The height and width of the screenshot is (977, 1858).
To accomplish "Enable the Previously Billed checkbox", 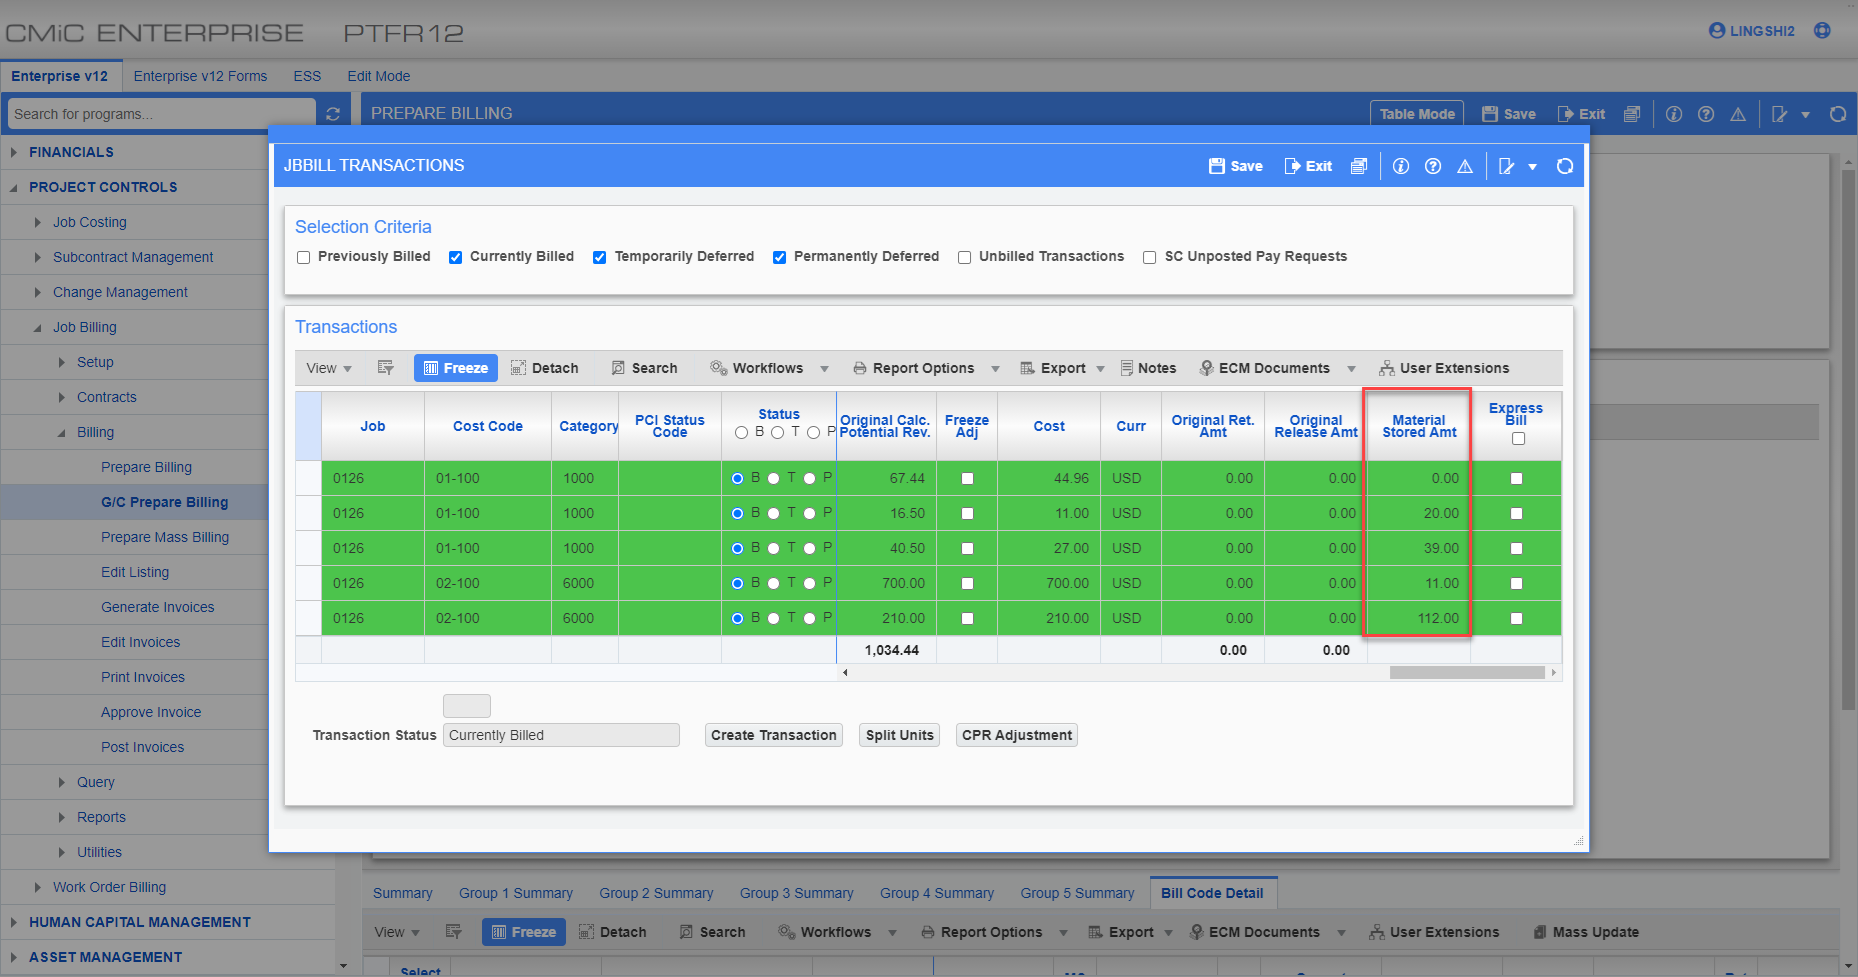I will click(303, 257).
